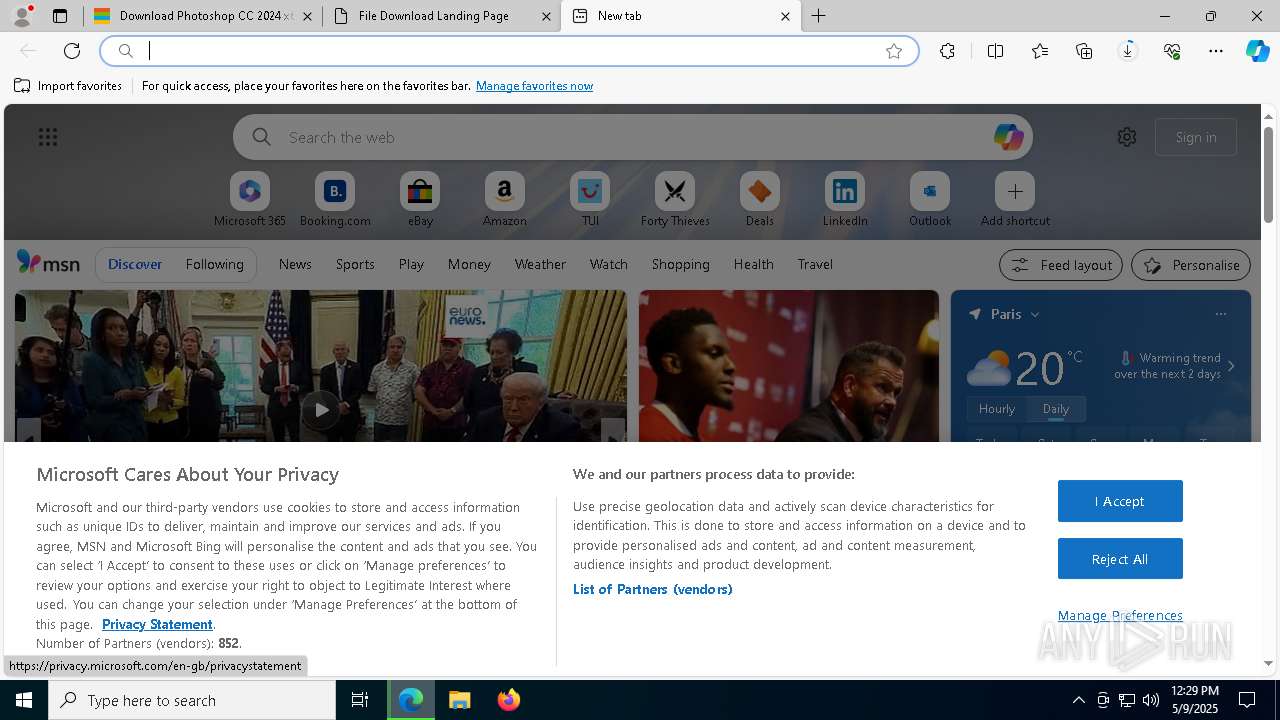Screen dimensions: 1280x720
Task: Open weather card more options
Action: click(x=1220, y=314)
